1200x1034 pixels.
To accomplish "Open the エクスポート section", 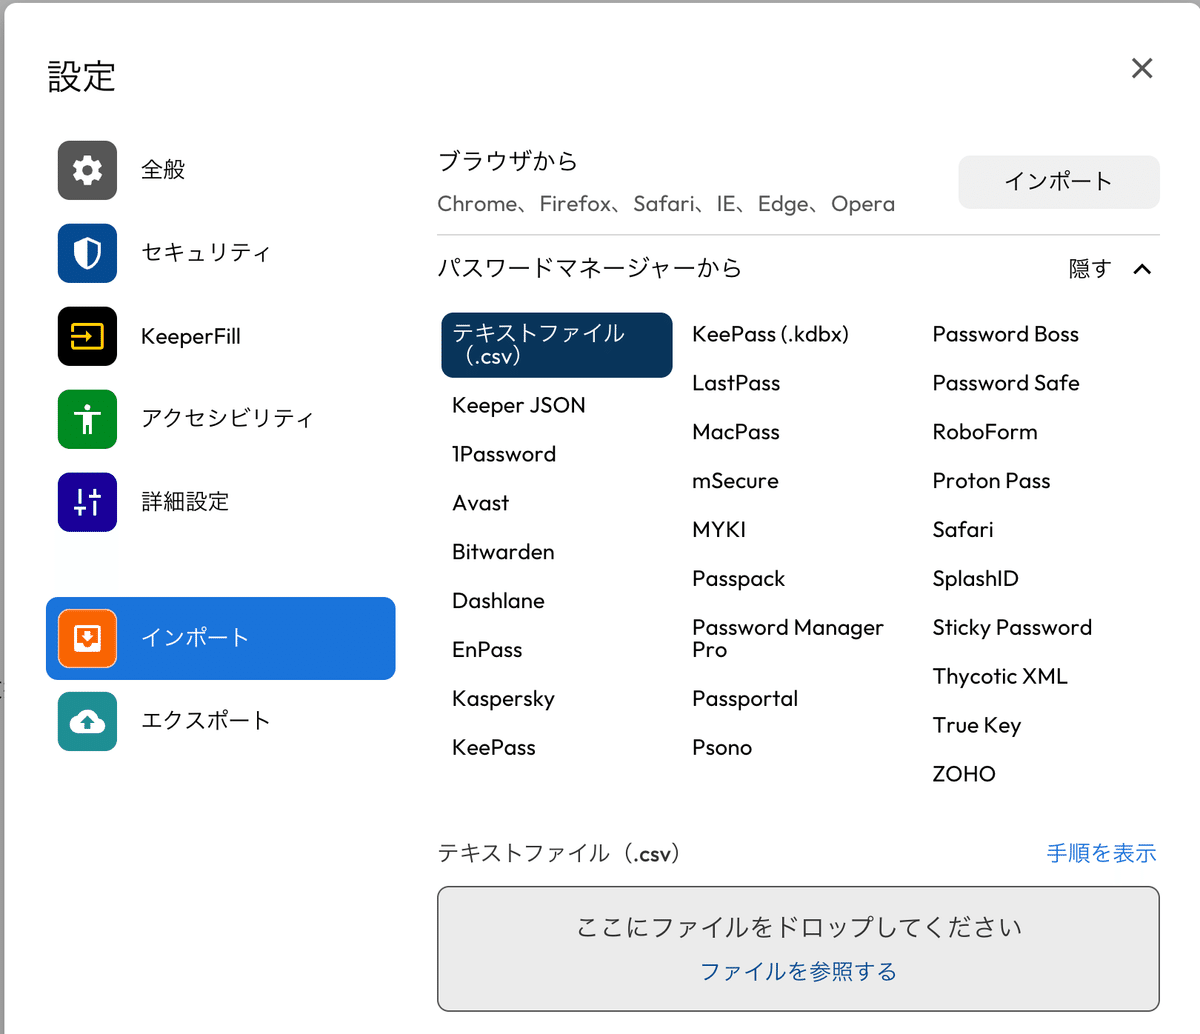I will pyautogui.click(x=206, y=721).
